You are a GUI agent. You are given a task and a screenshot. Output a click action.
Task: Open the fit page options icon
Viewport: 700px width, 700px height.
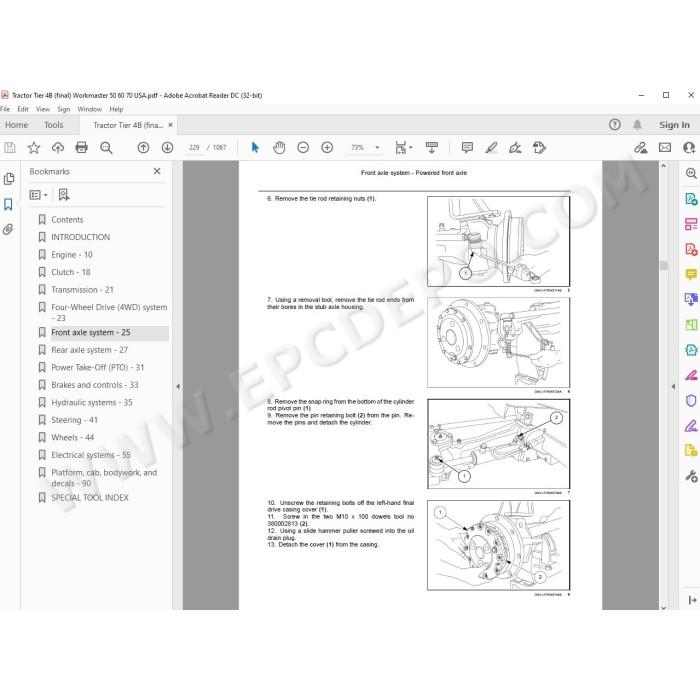(404, 147)
